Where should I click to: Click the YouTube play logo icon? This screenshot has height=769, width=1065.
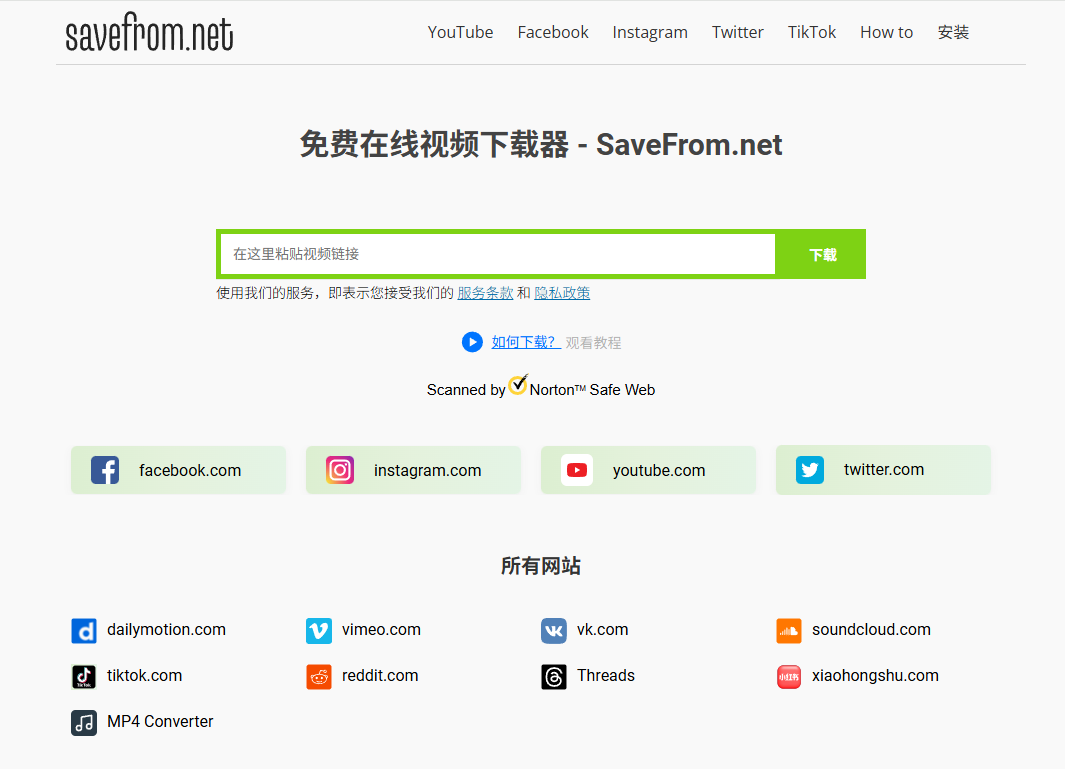(577, 470)
